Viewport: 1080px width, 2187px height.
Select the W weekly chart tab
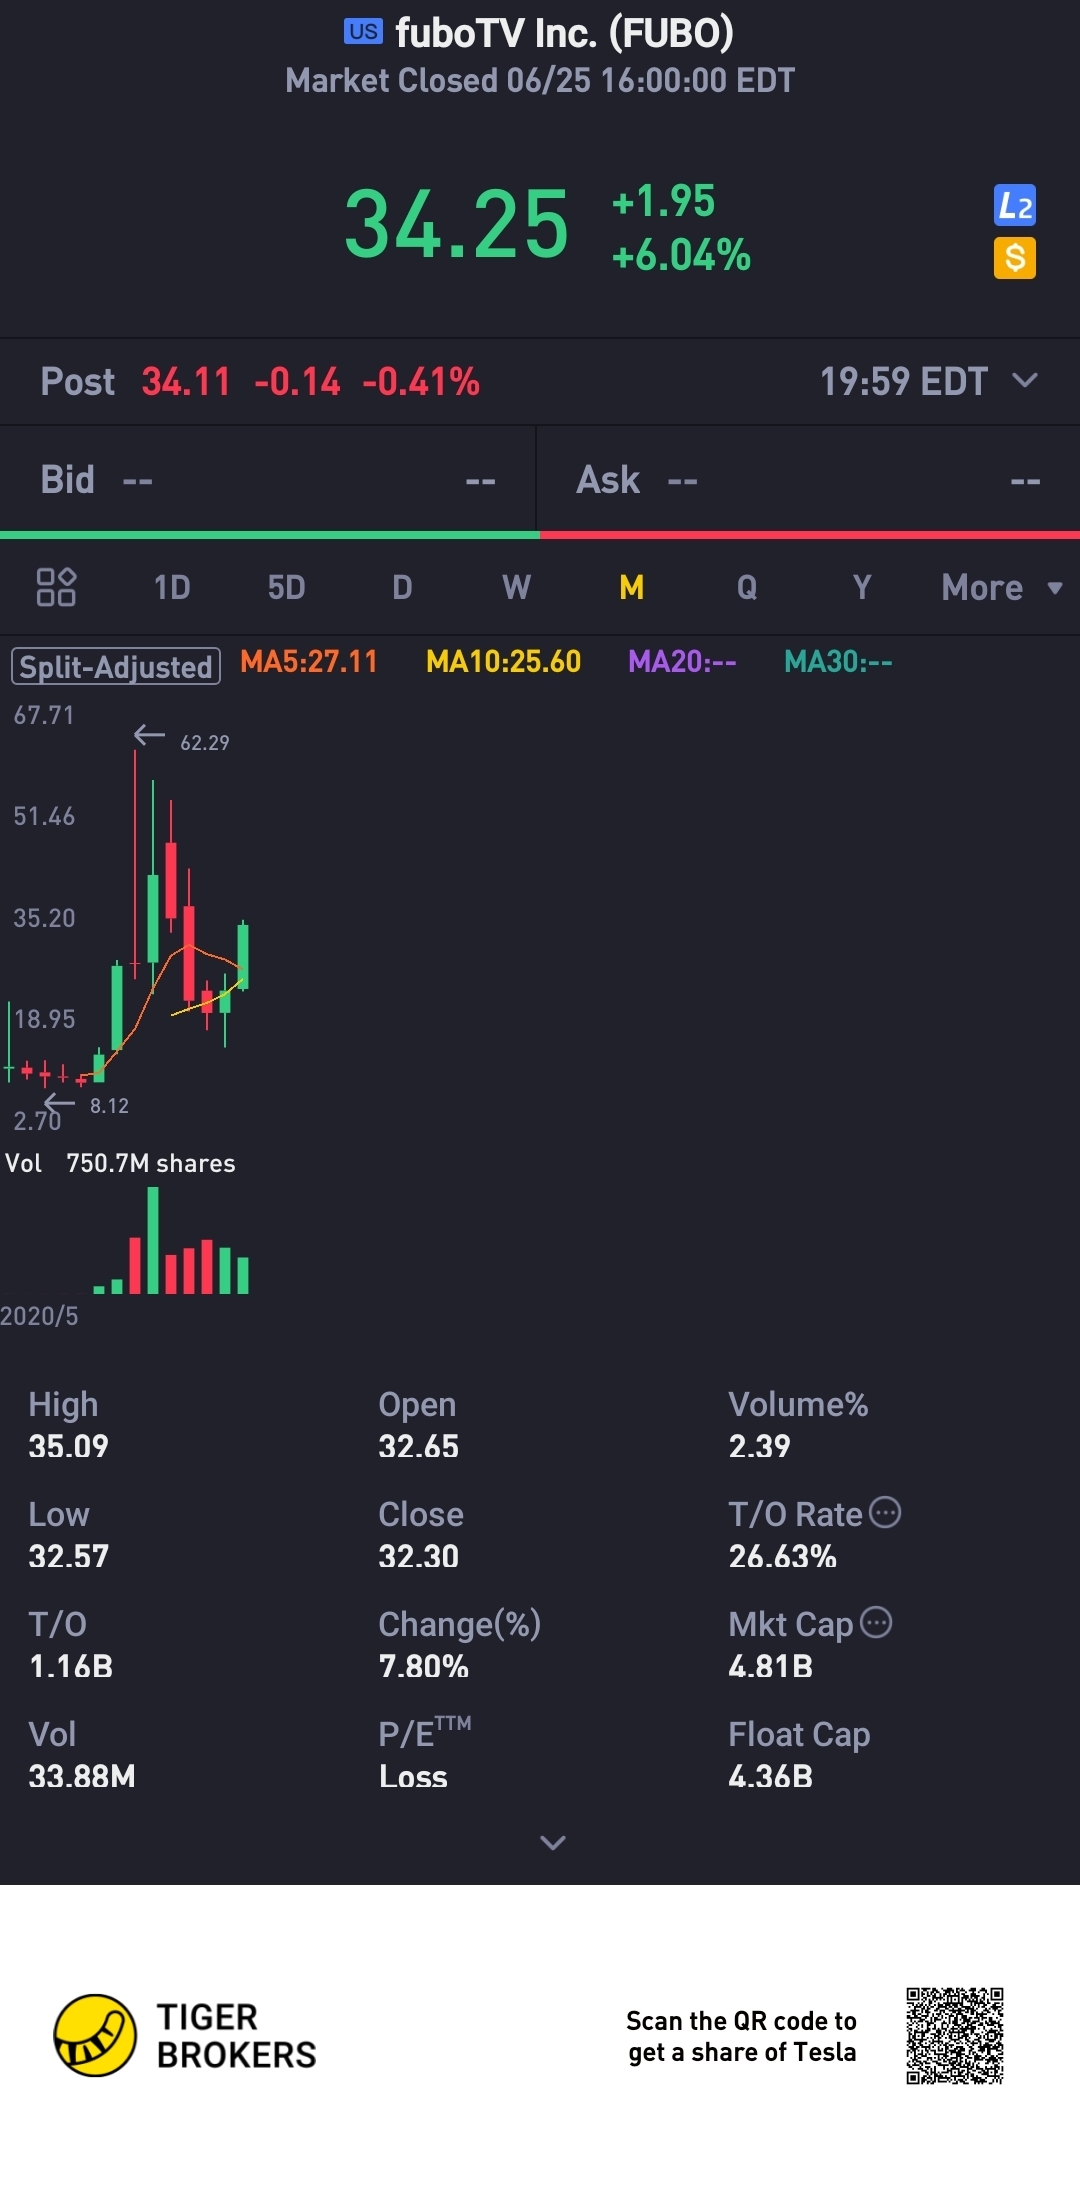point(516,587)
